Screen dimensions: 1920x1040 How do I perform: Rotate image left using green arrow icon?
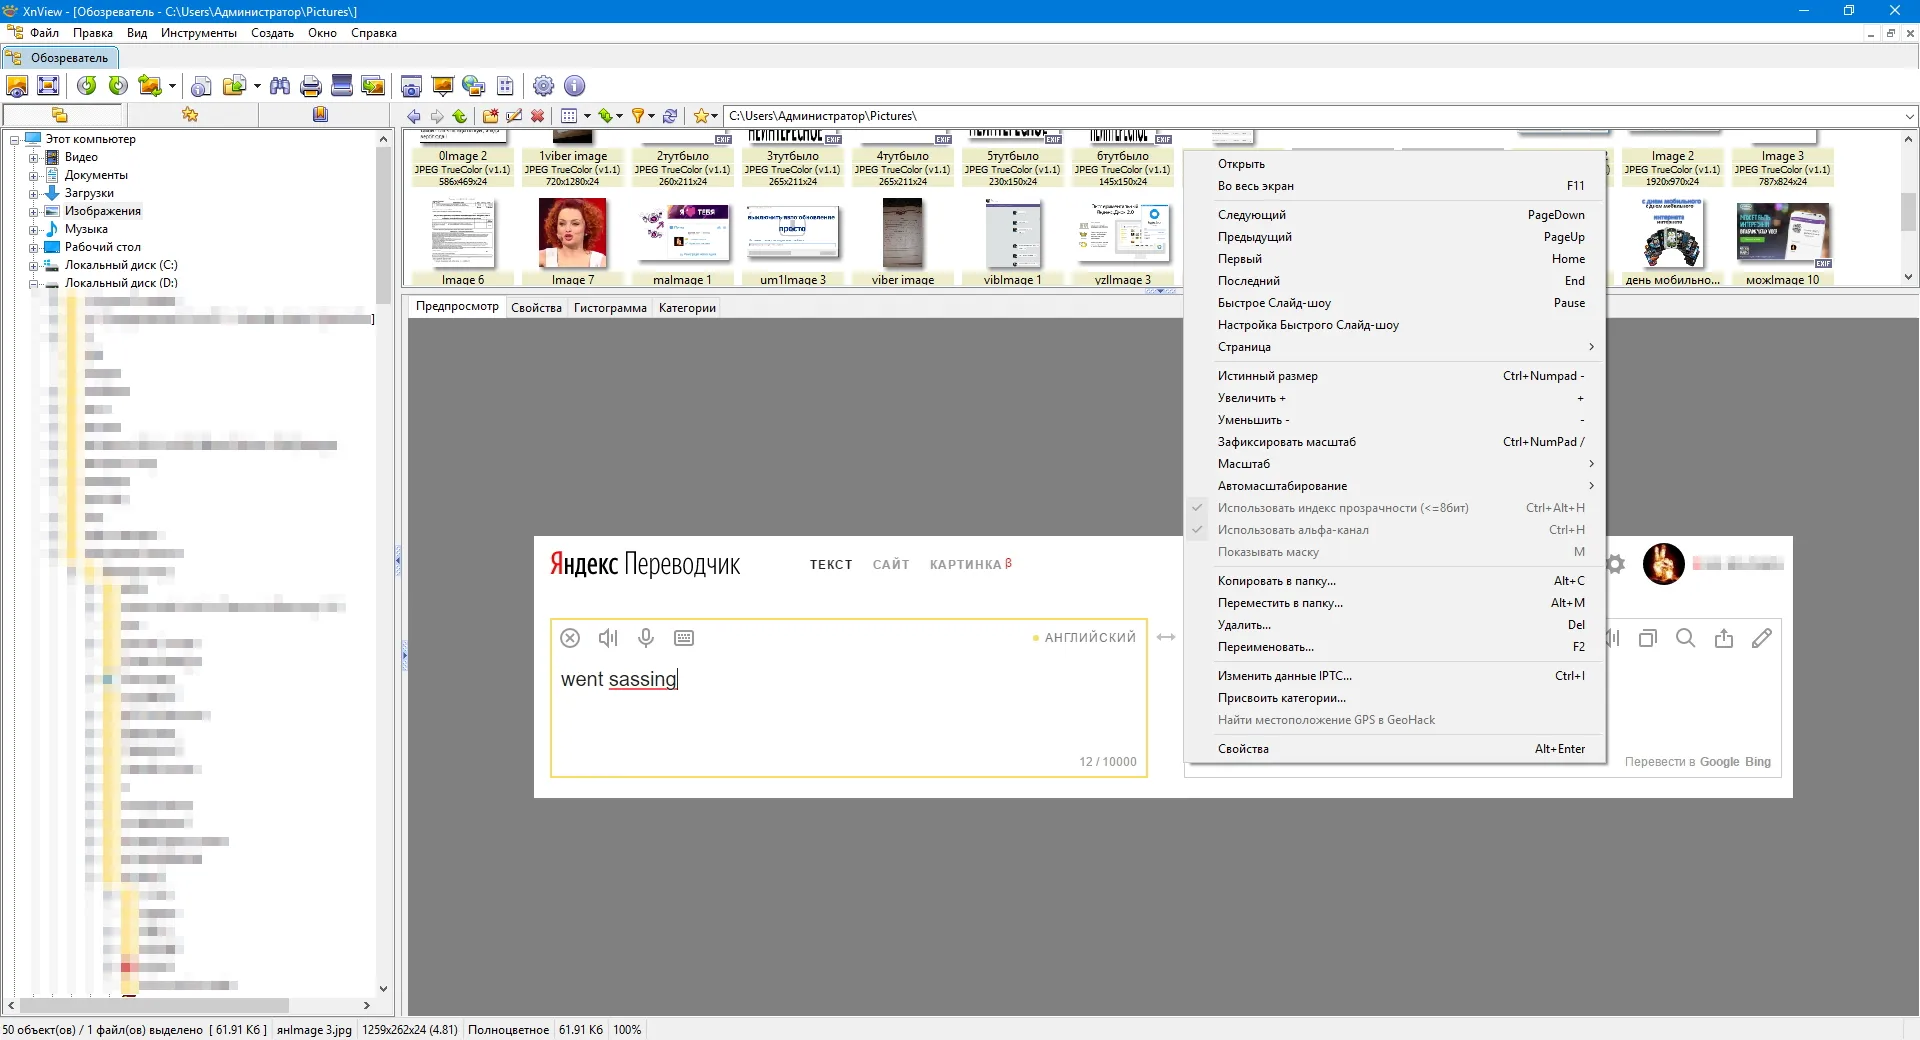[x=87, y=86]
